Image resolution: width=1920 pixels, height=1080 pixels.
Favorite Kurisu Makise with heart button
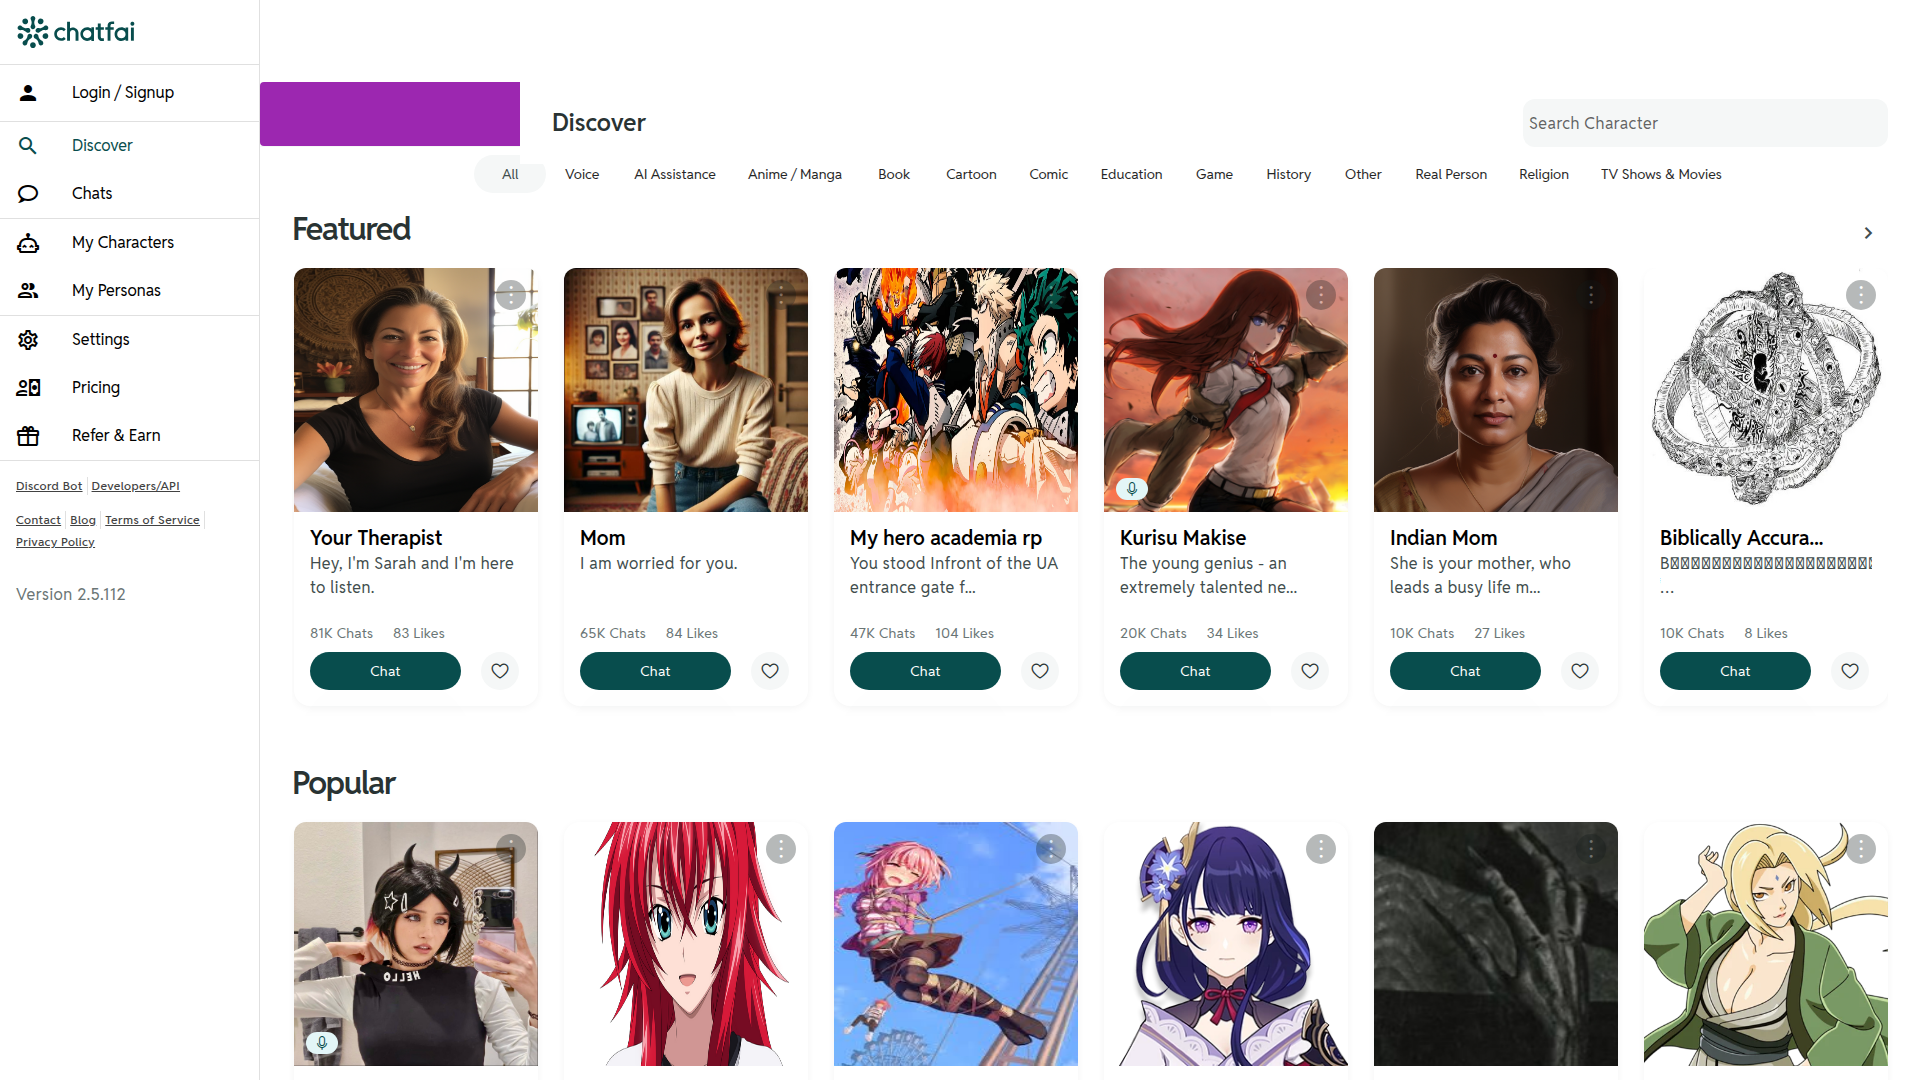1310,671
